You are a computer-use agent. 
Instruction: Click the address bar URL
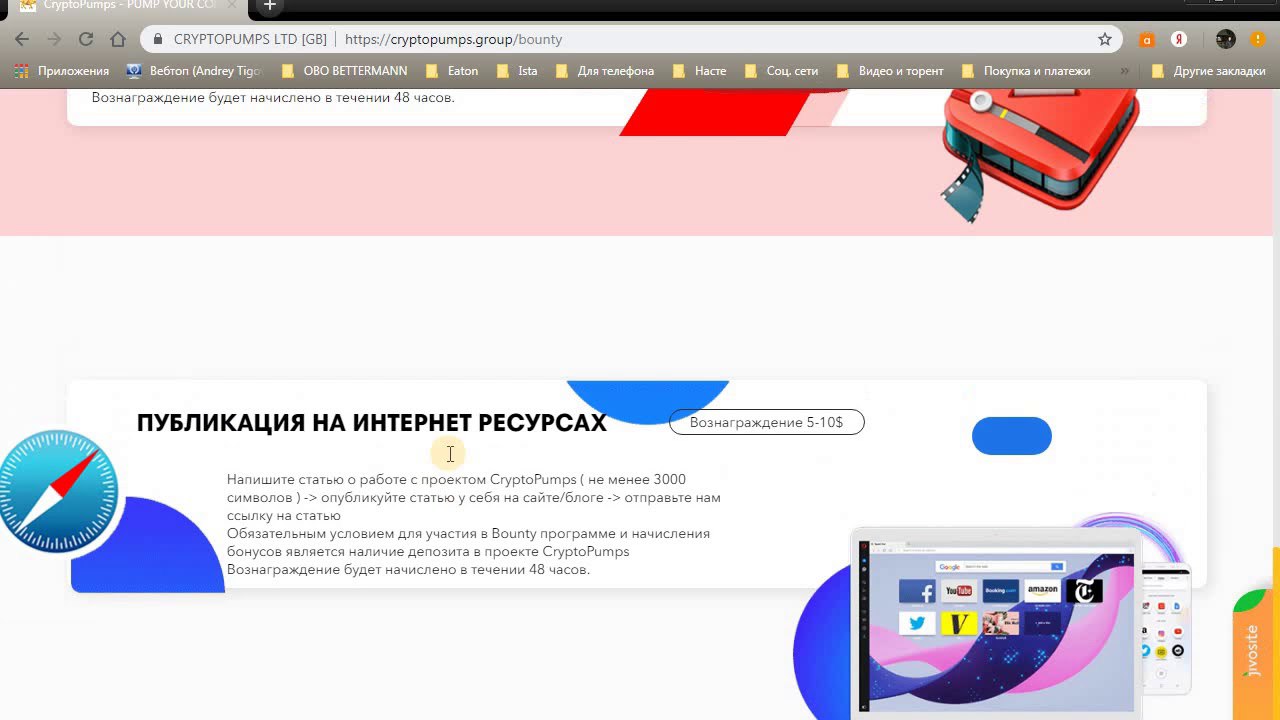[453, 40]
